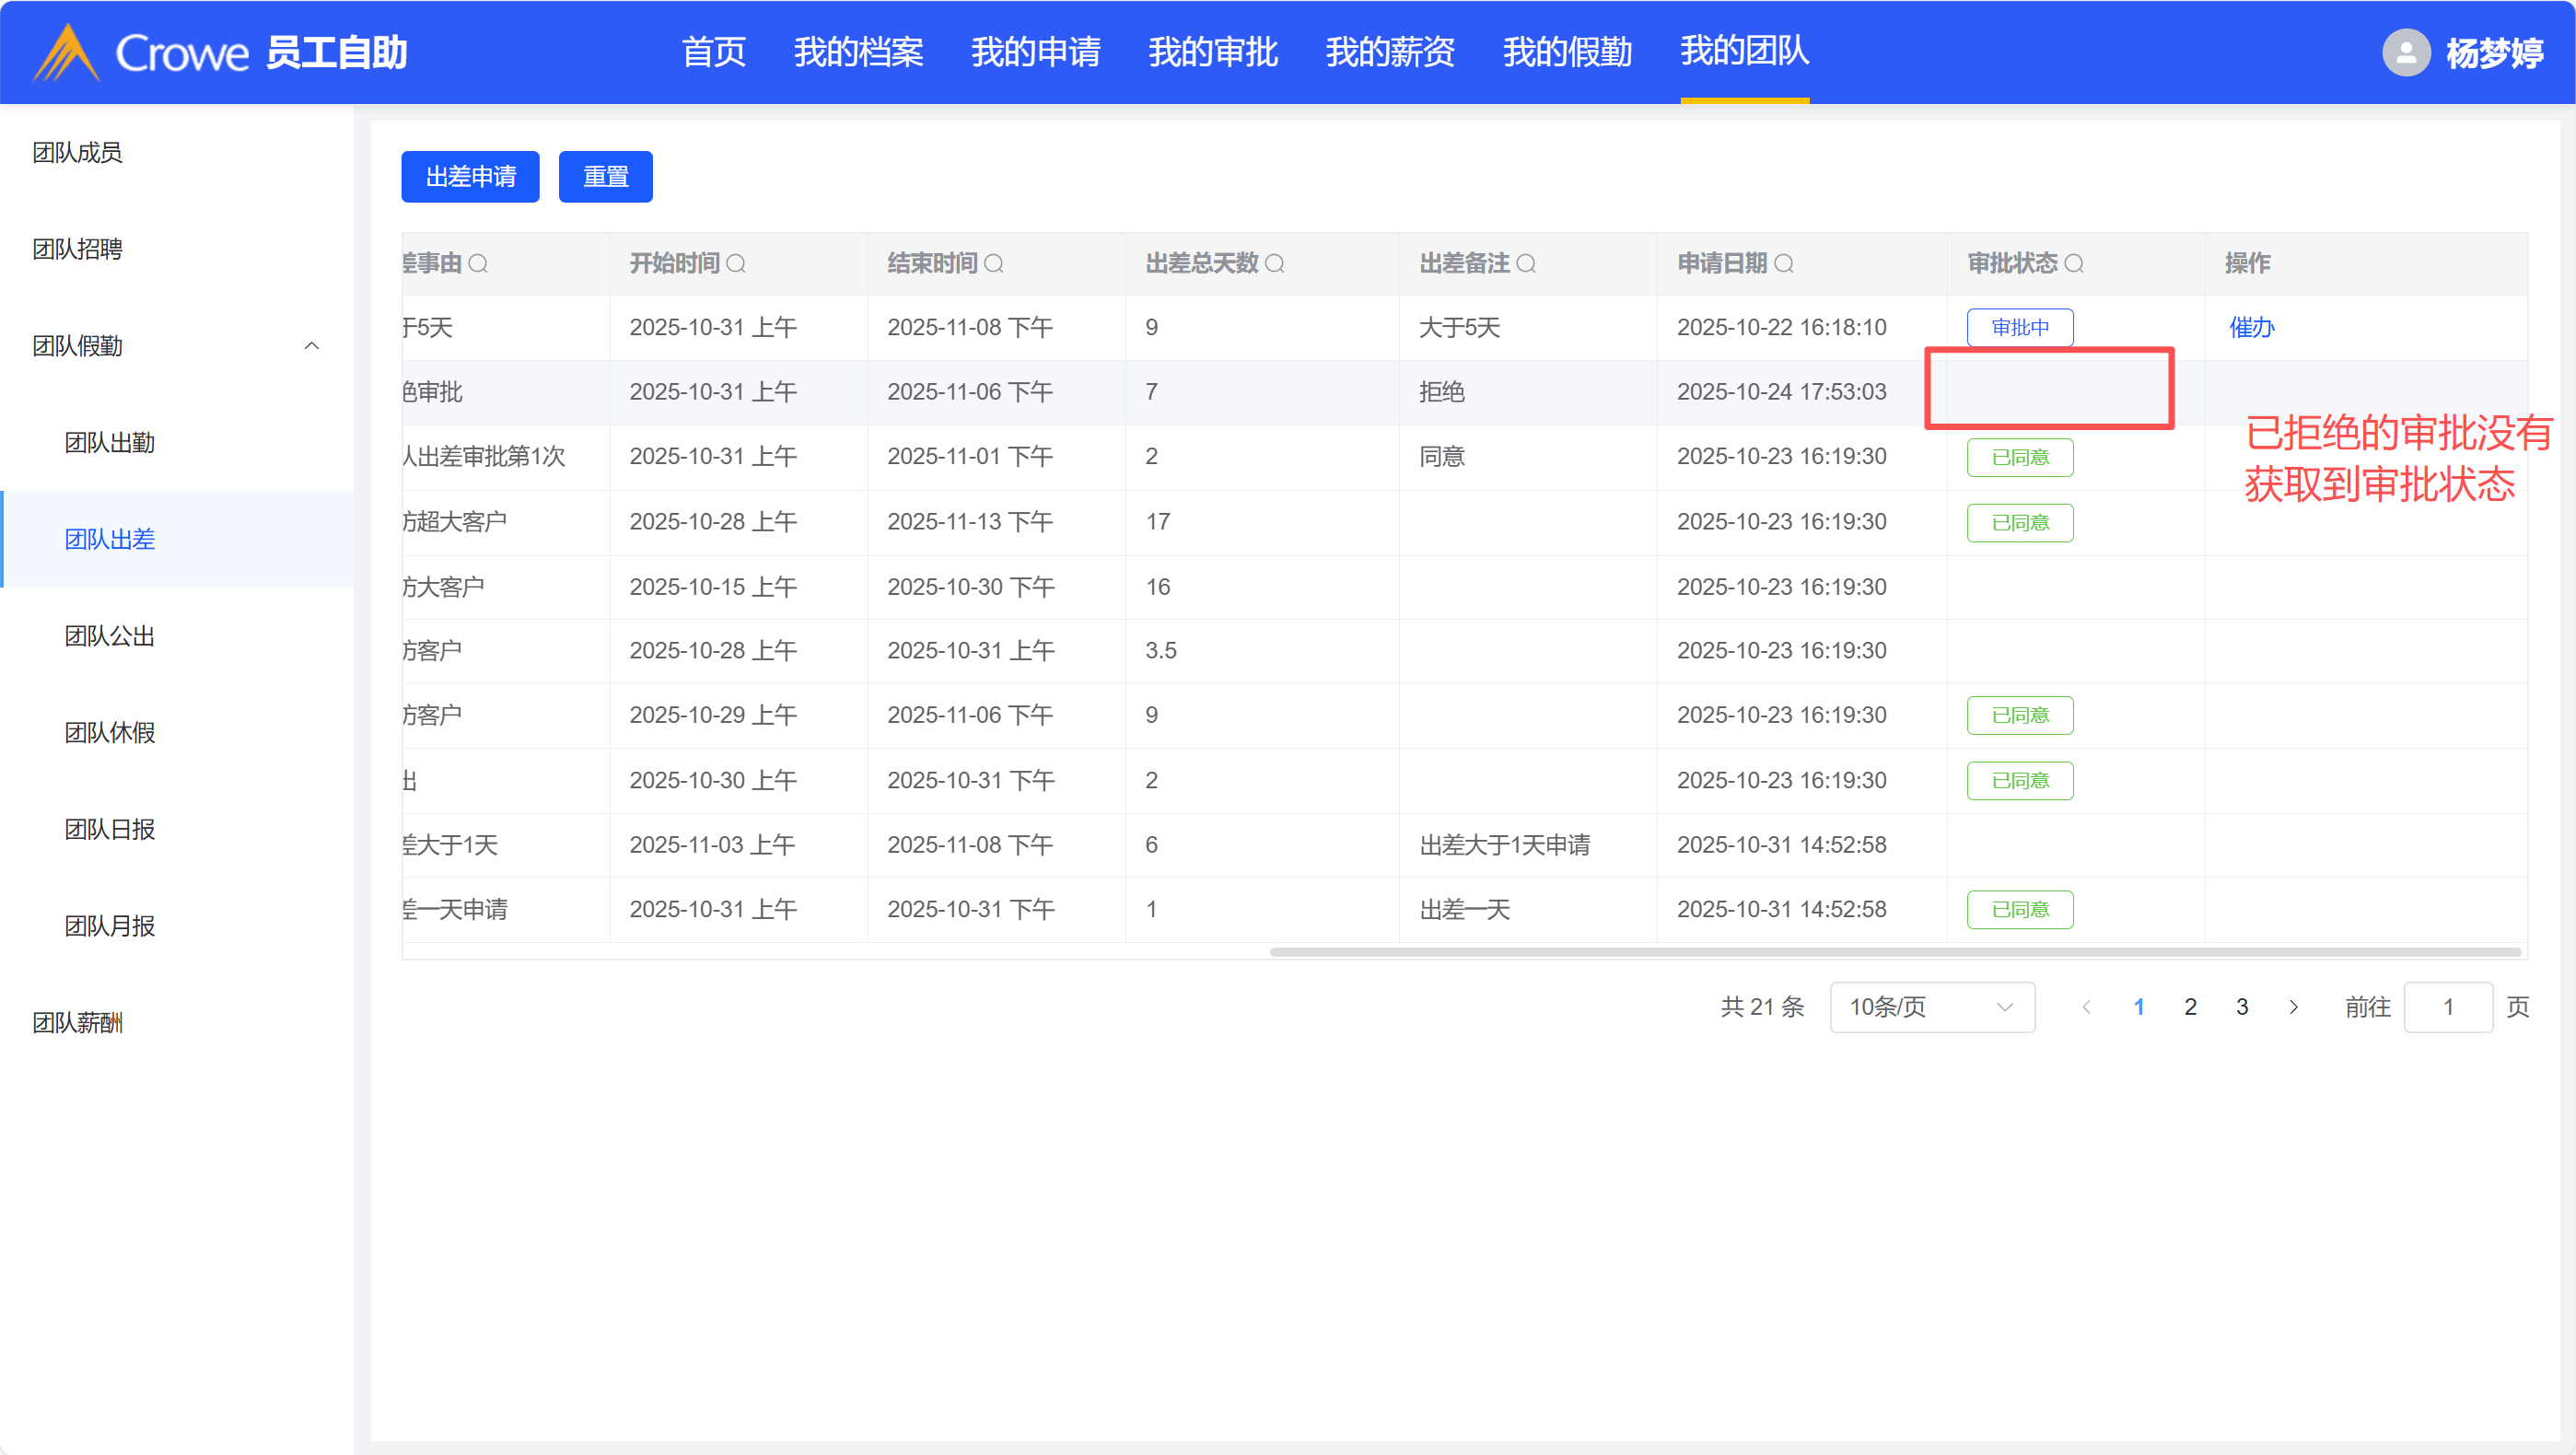Click the user avatar icon
Viewport: 2576px width, 1455px height.
2406,52
